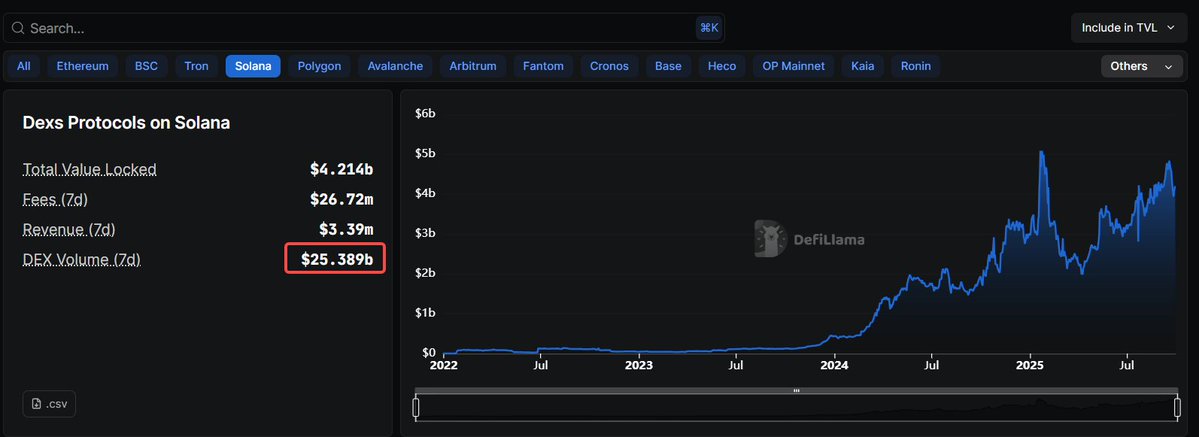Click the 2024 x-axis label
Screen dimensions: 1199x437
[x=834, y=365]
